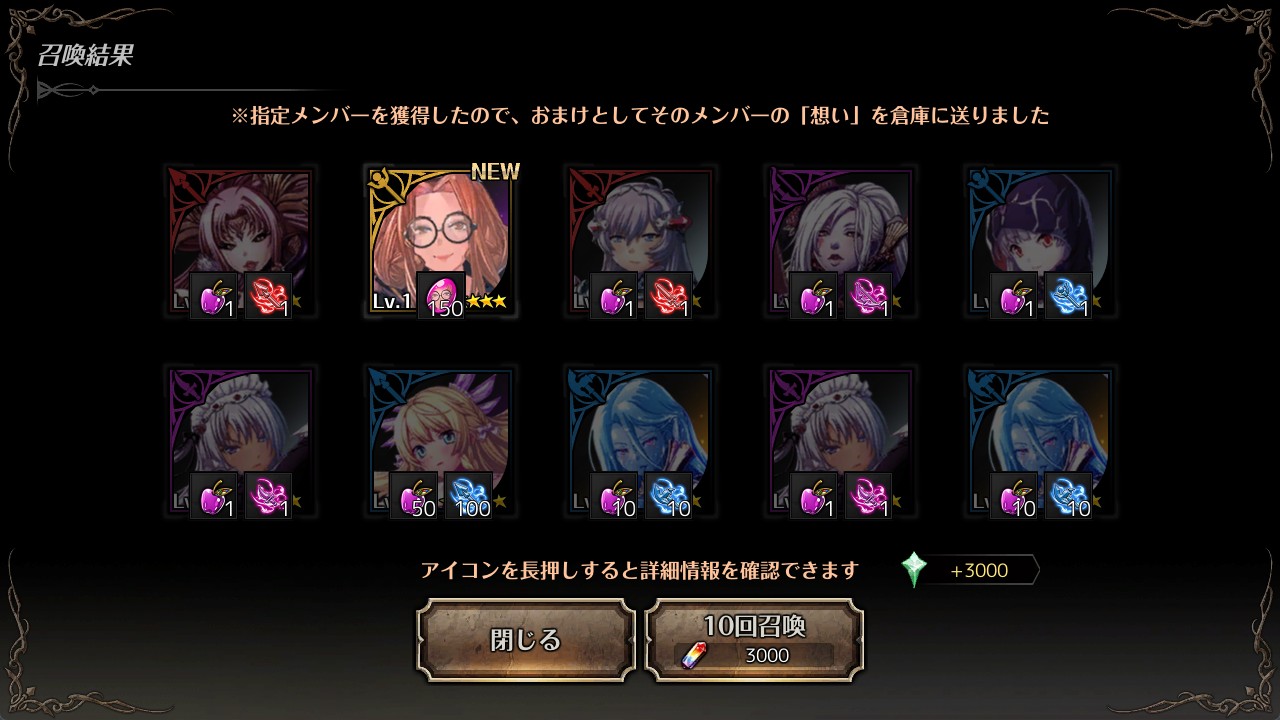Click the pink egg icon showing 150

441,296
